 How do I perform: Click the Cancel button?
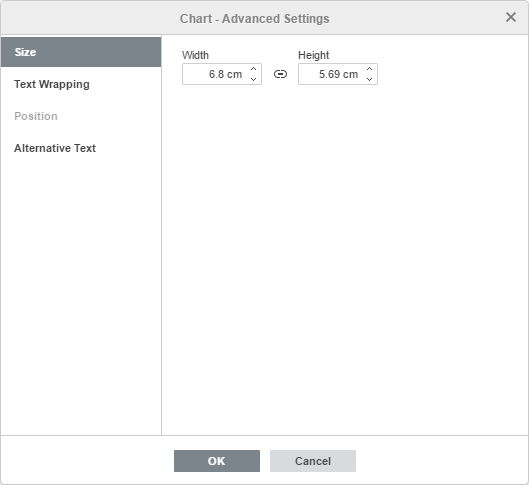click(313, 461)
